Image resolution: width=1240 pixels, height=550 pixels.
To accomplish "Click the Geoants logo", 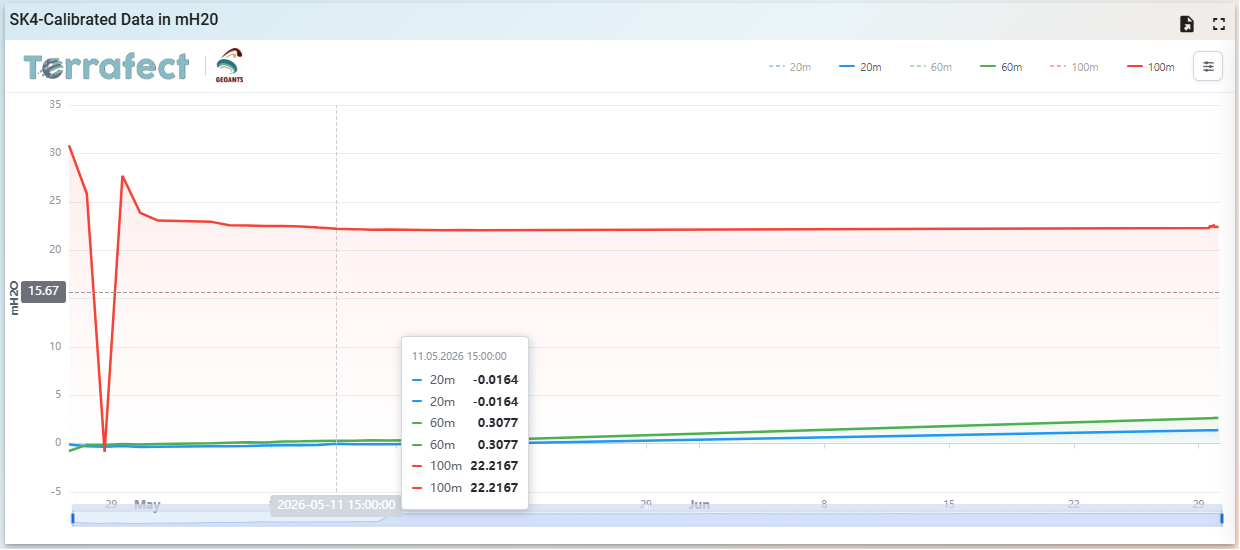I will (x=229, y=66).
